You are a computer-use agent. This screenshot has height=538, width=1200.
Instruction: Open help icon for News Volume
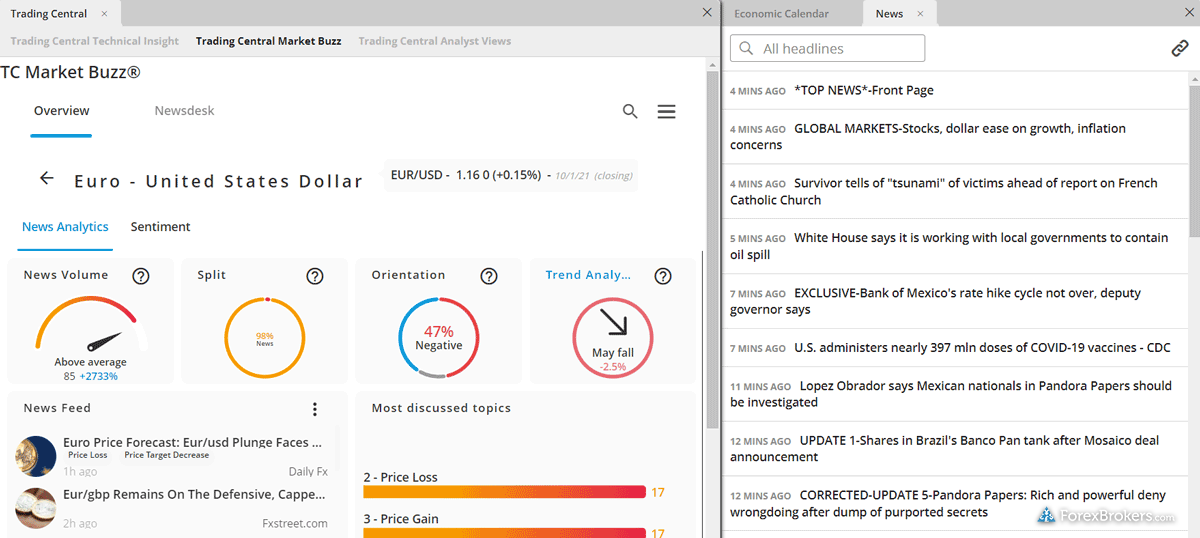141,276
